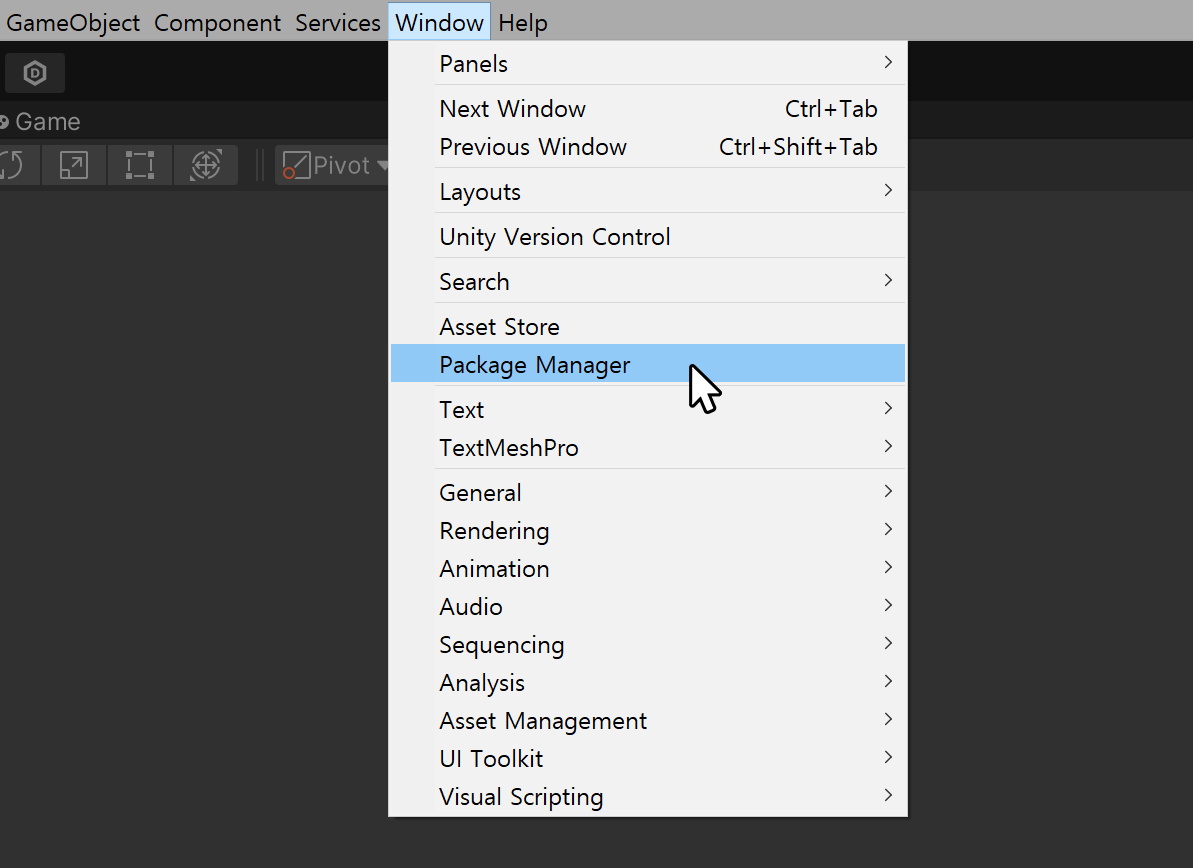1193x868 pixels.
Task: Select the Rotate tool icon
Action: [14, 165]
